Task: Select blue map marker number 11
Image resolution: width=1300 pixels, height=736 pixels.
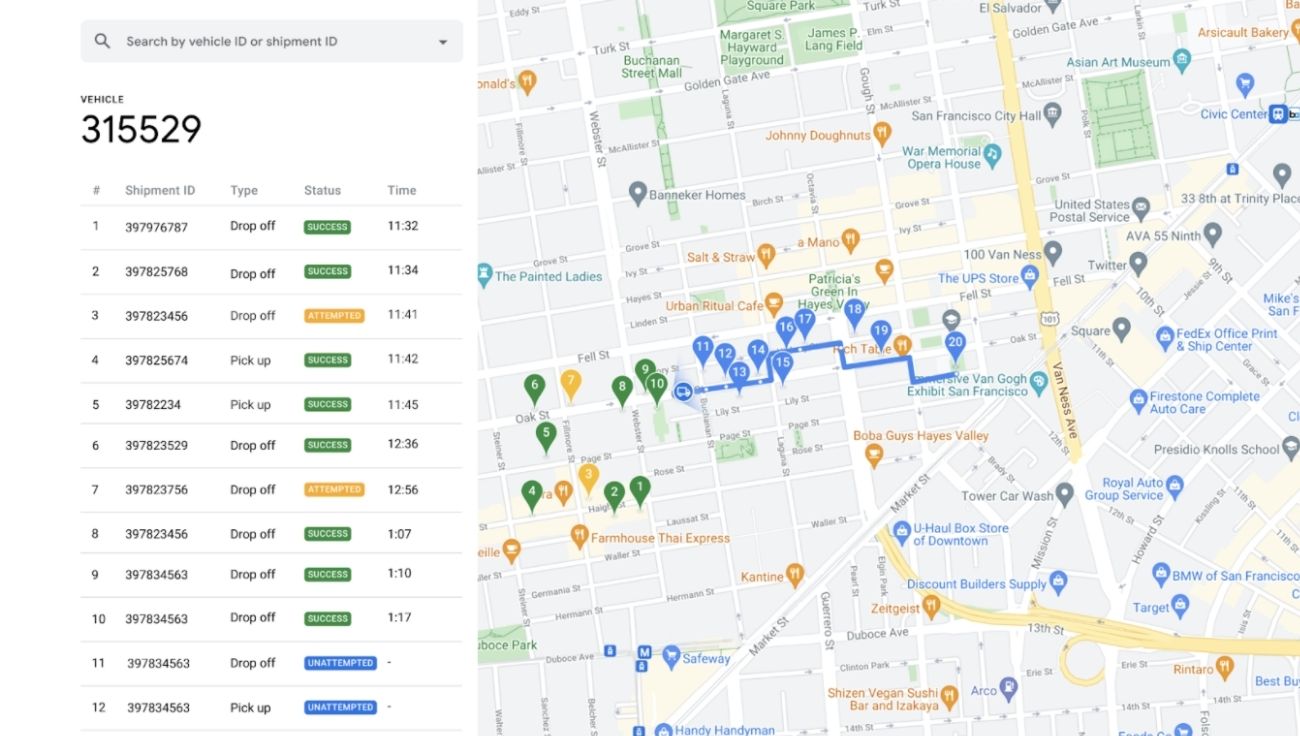Action: coord(703,350)
